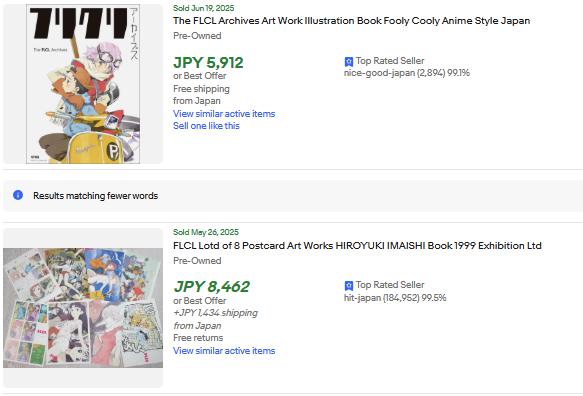Click Top Rated Seller badge icon for hit-japan
This screenshot has width=583, height=396.
(348, 286)
